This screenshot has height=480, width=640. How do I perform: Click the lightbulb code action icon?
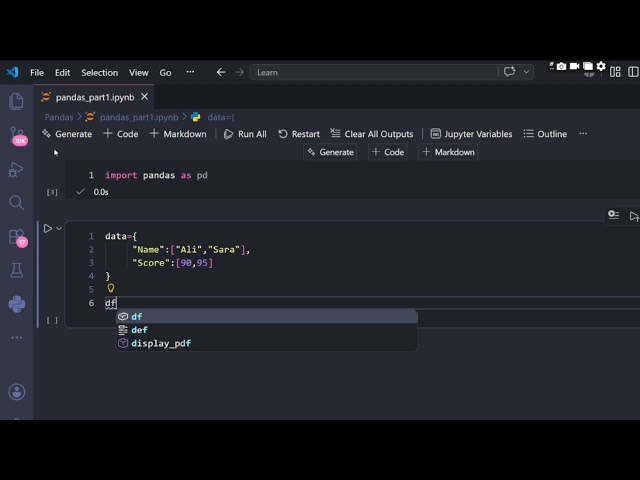click(x=111, y=289)
